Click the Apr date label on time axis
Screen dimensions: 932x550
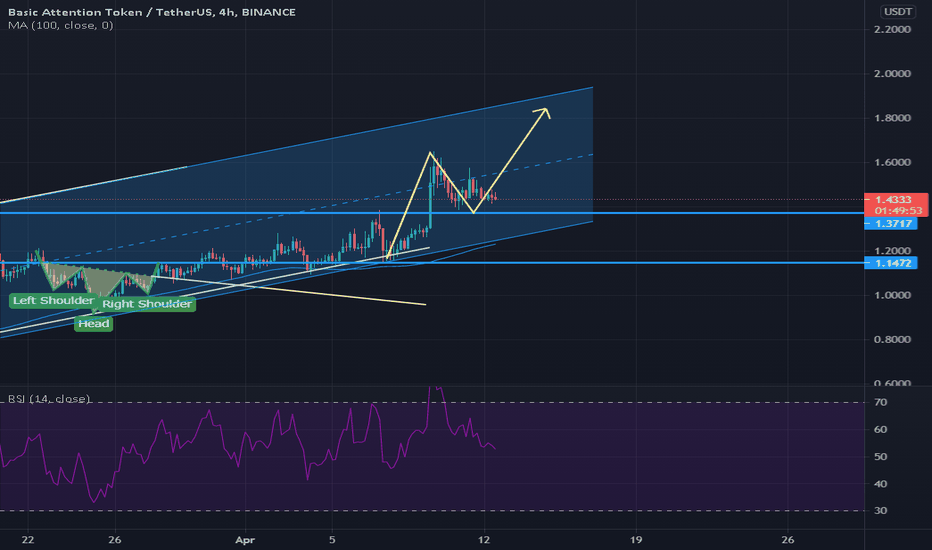click(x=245, y=540)
